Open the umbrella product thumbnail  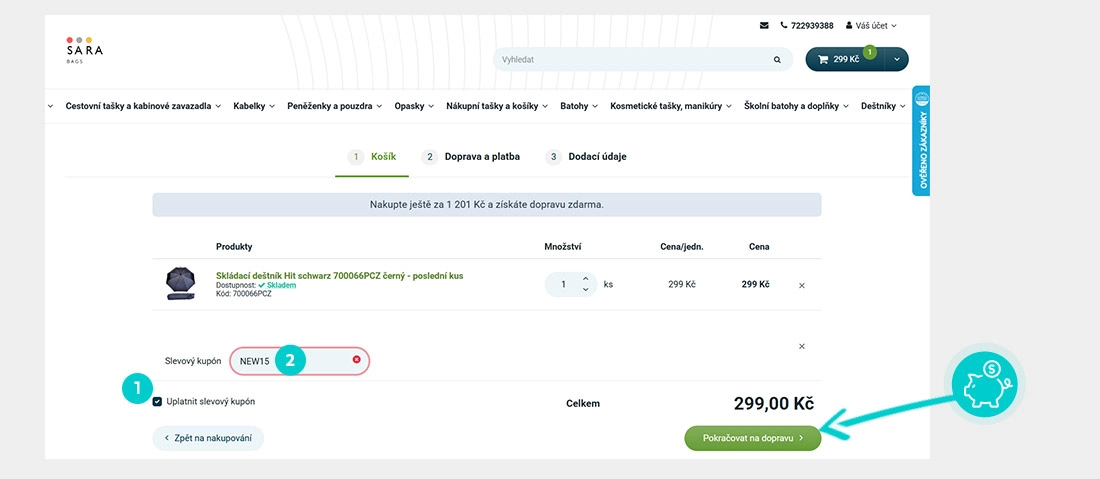pos(180,283)
